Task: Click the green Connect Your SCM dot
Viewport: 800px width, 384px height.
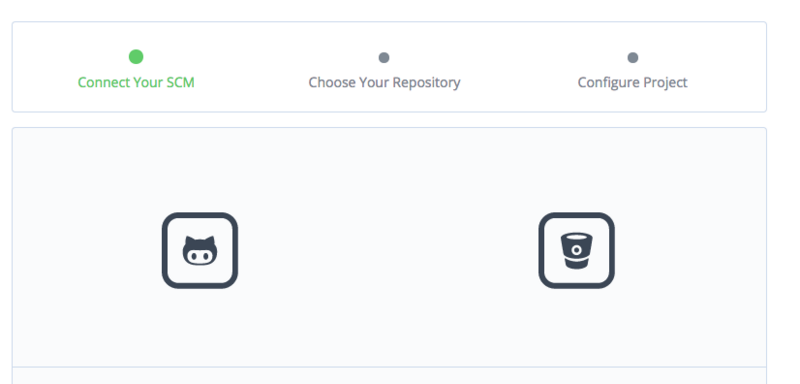Action: tap(136, 57)
